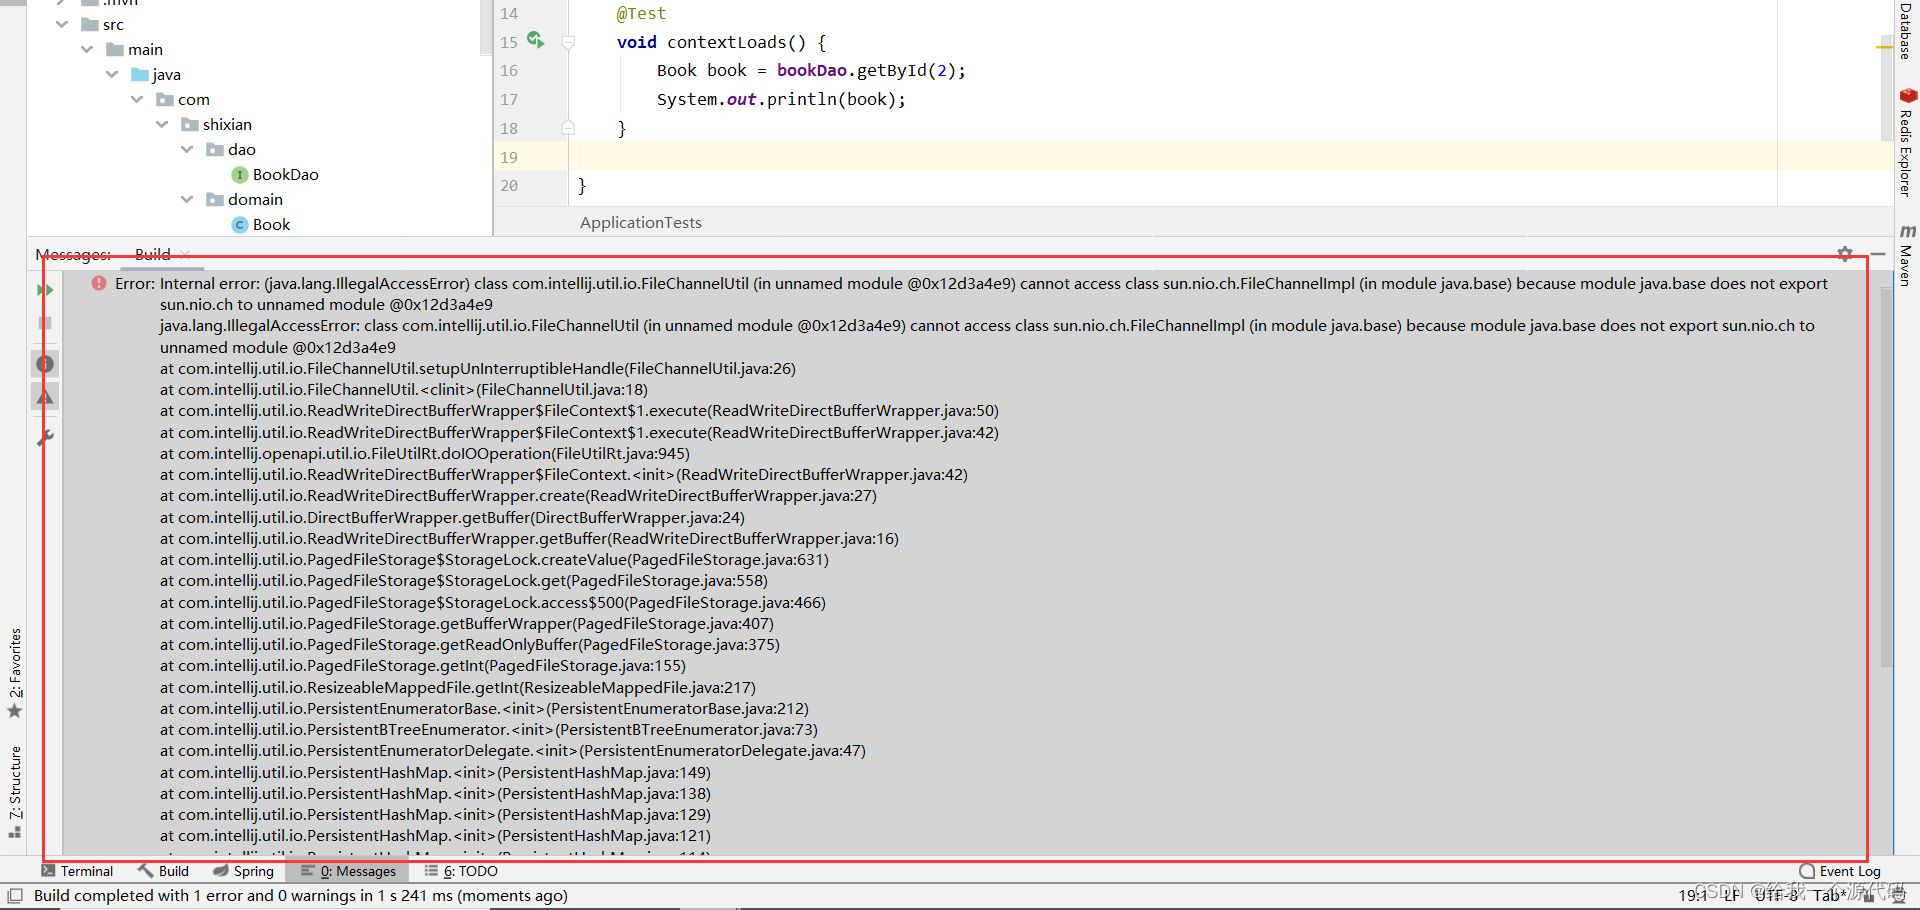Open the 6: TODO tool window

click(461, 871)
